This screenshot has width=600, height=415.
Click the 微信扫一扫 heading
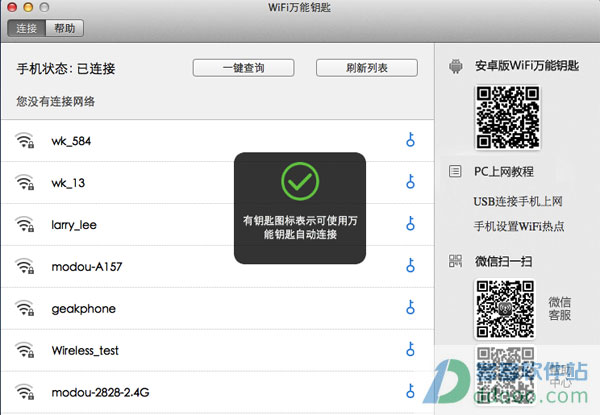tap(503, 261)
